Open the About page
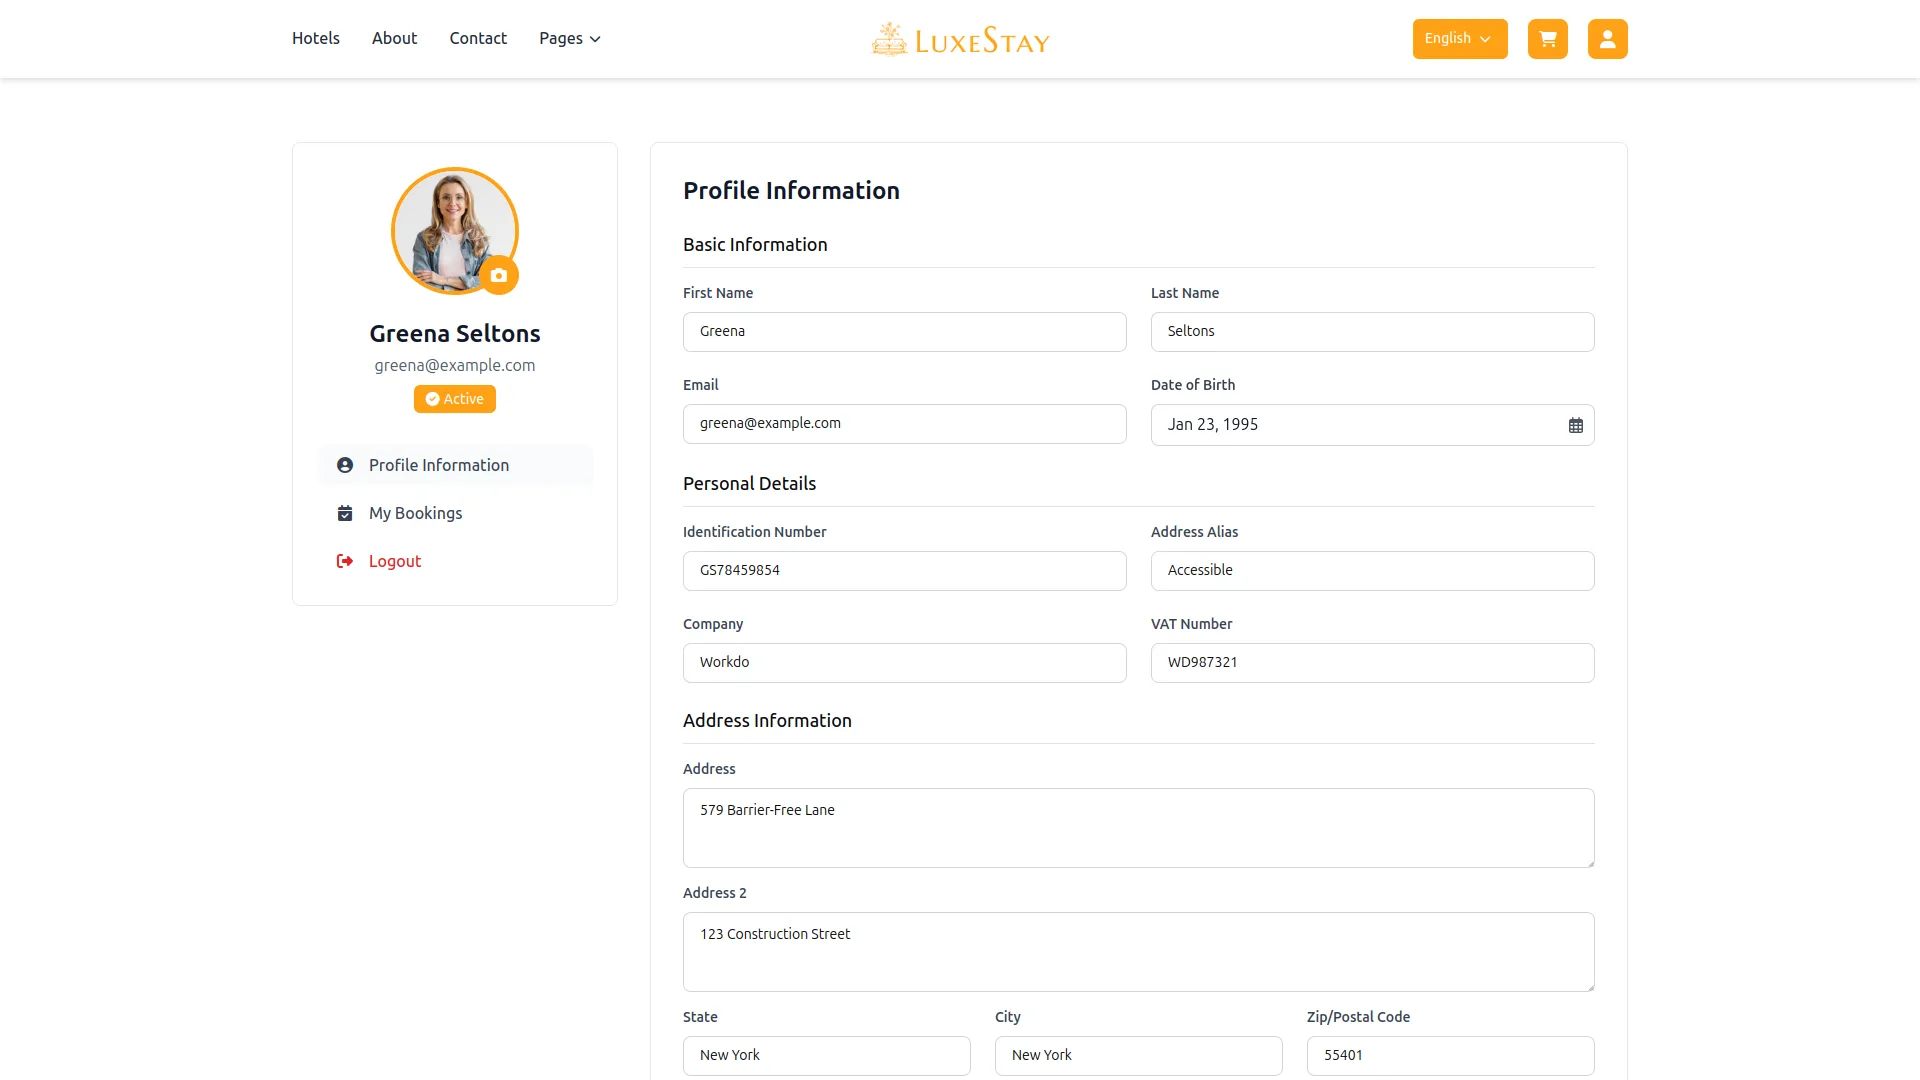The height and width of the screenshot is (1080, 1920). (x=394, y=38)
